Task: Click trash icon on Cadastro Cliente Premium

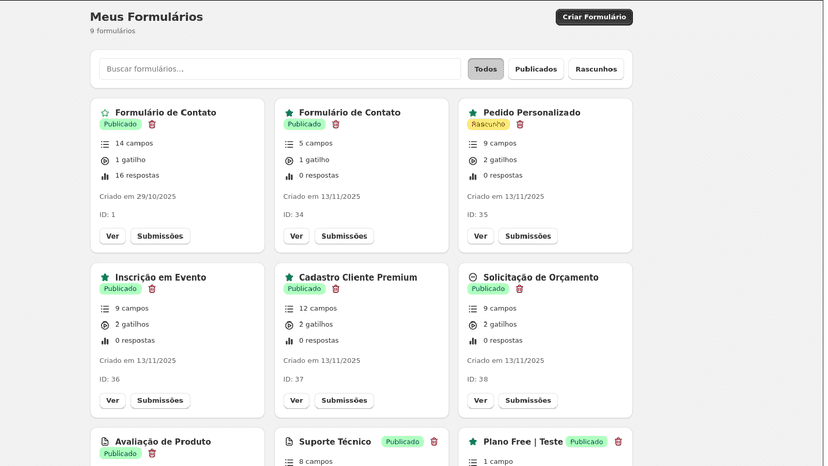Action: click(336, 289)
